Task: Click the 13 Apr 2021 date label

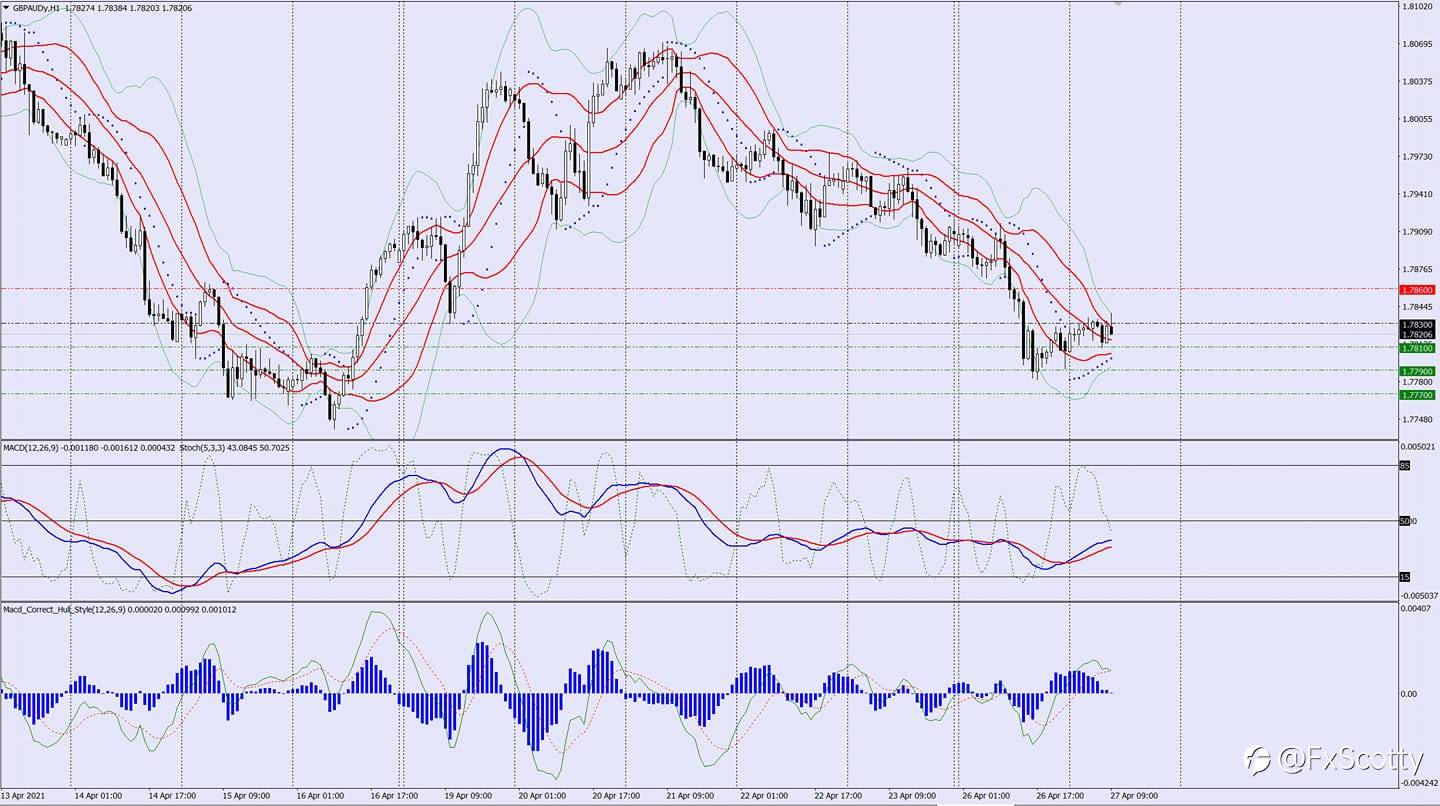Action: 22,797
